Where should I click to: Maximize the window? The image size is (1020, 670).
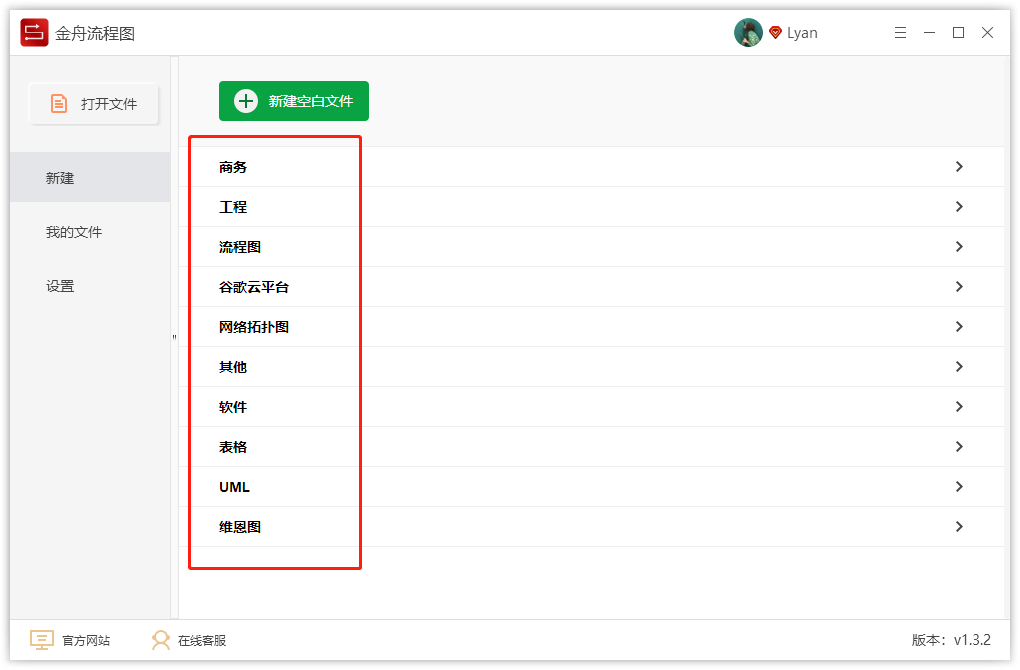pos(958,33)
